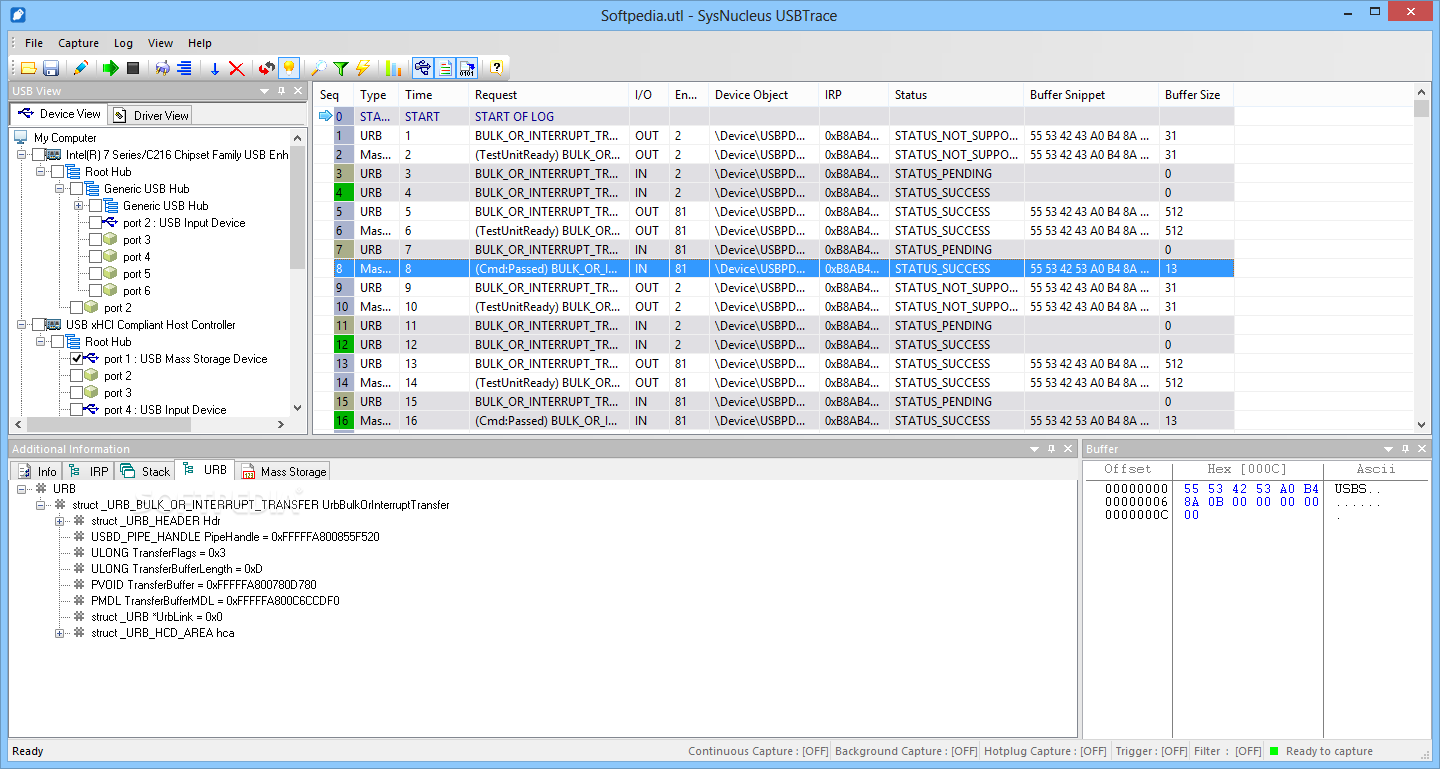Toggle USB View panel with the USB icon
Image resolution: width=1440 pixels, height=769 pixels.
[423, 68]
